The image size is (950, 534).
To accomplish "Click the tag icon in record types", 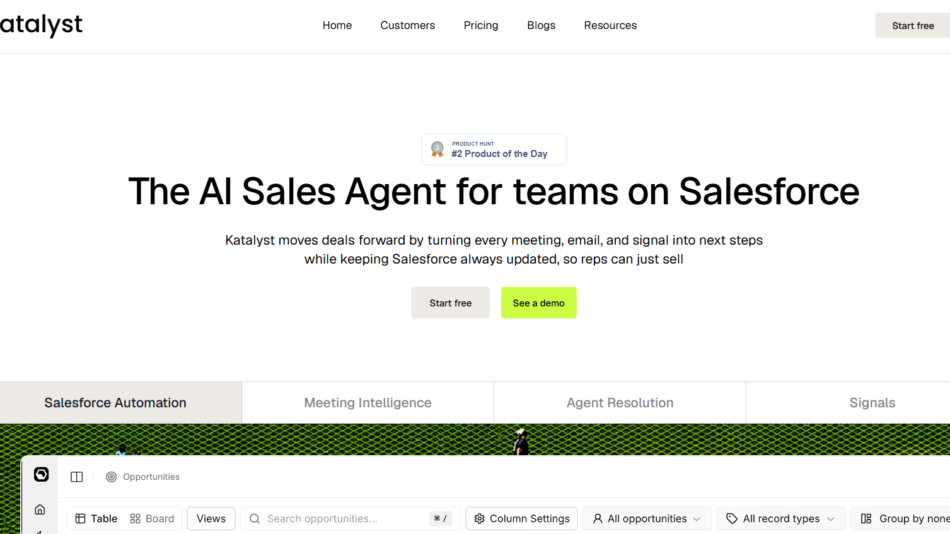I will (732, 518).
